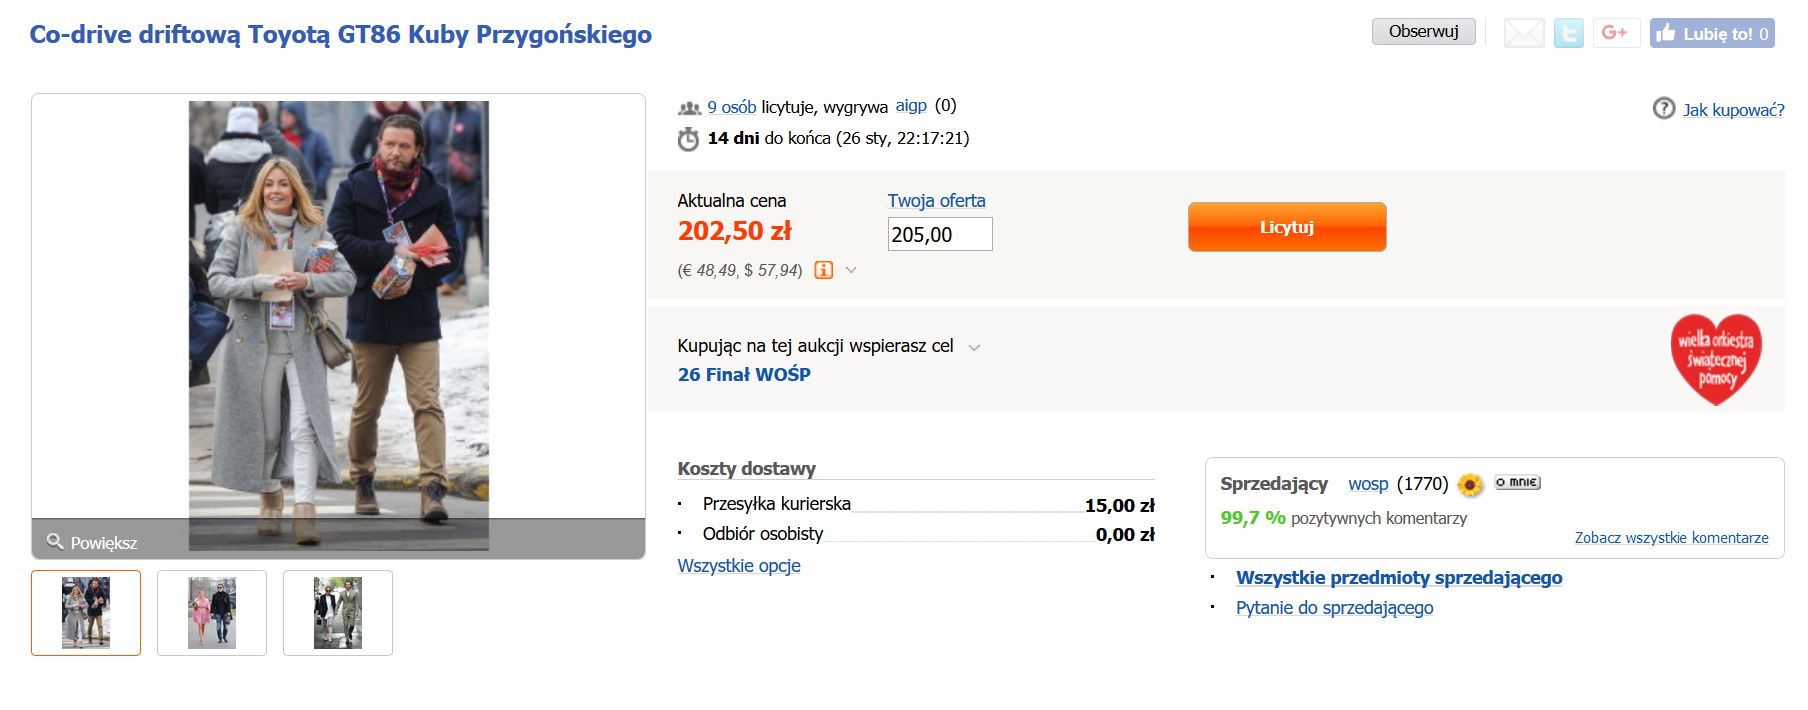Click the seller's 'o mnie' badge

tap(1517, 483)
